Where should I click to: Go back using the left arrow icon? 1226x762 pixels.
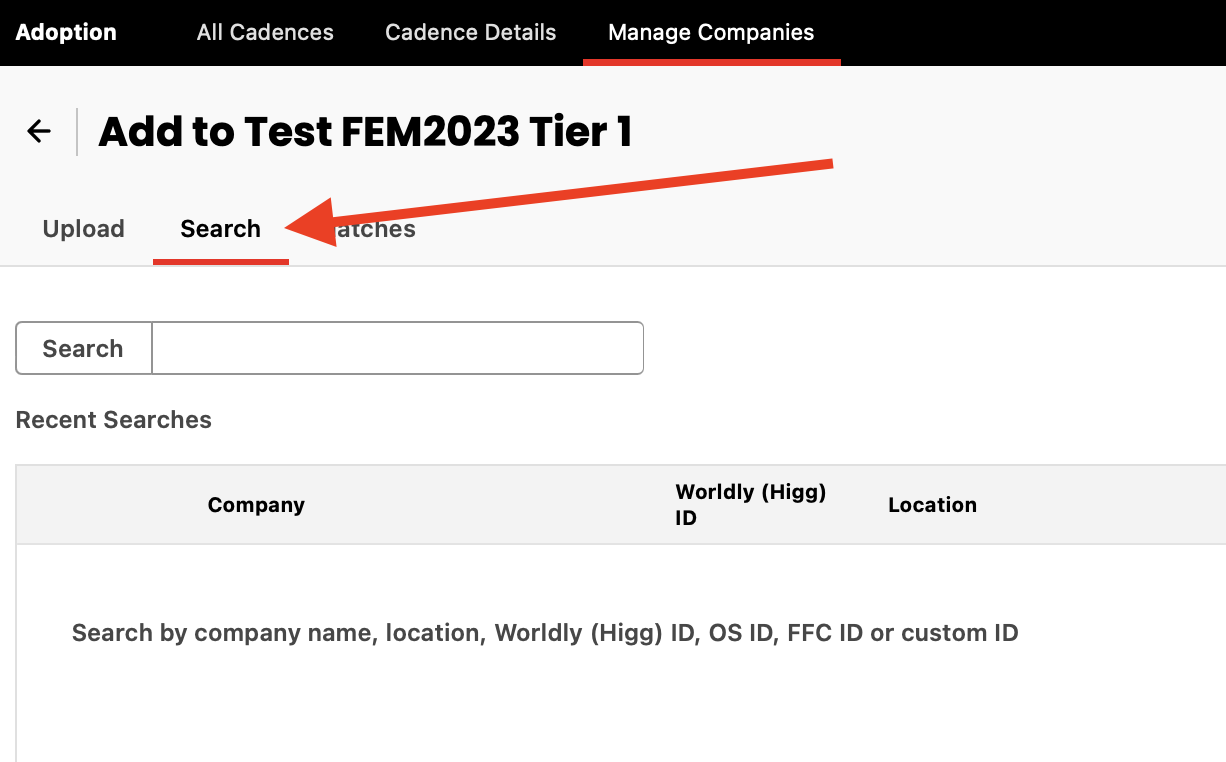coord(39,131)
